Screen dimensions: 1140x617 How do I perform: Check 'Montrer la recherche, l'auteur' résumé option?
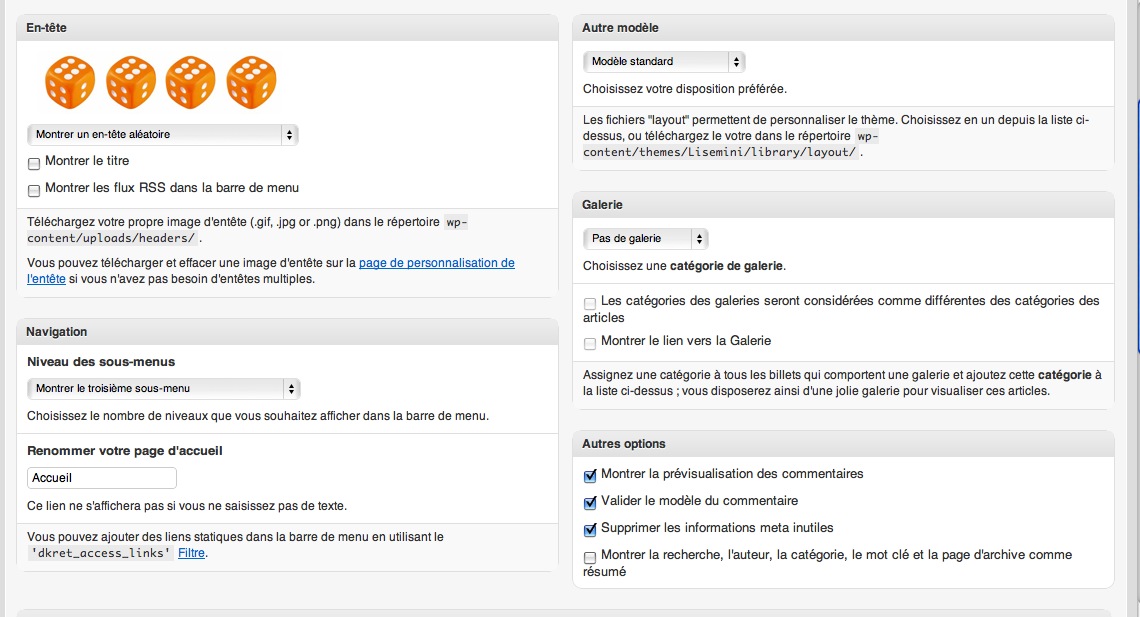(x=590, y=557)
